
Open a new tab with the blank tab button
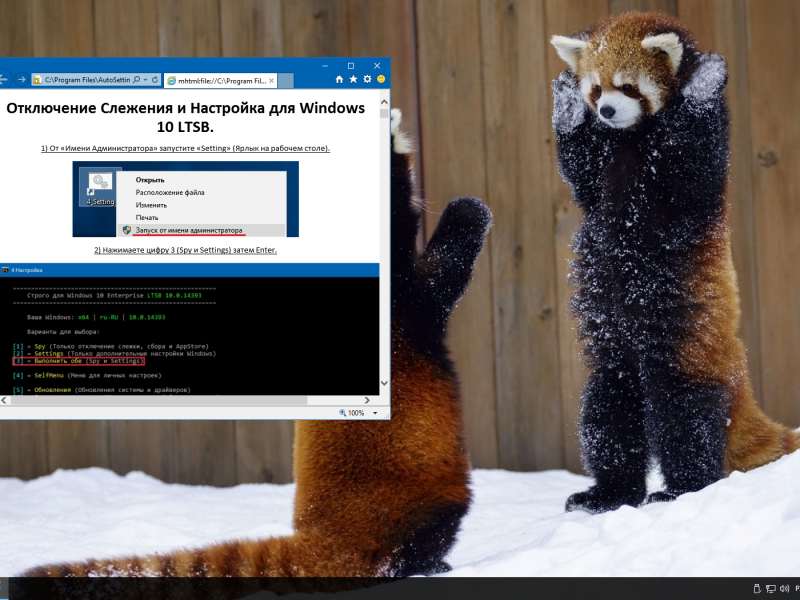(286, 81)
